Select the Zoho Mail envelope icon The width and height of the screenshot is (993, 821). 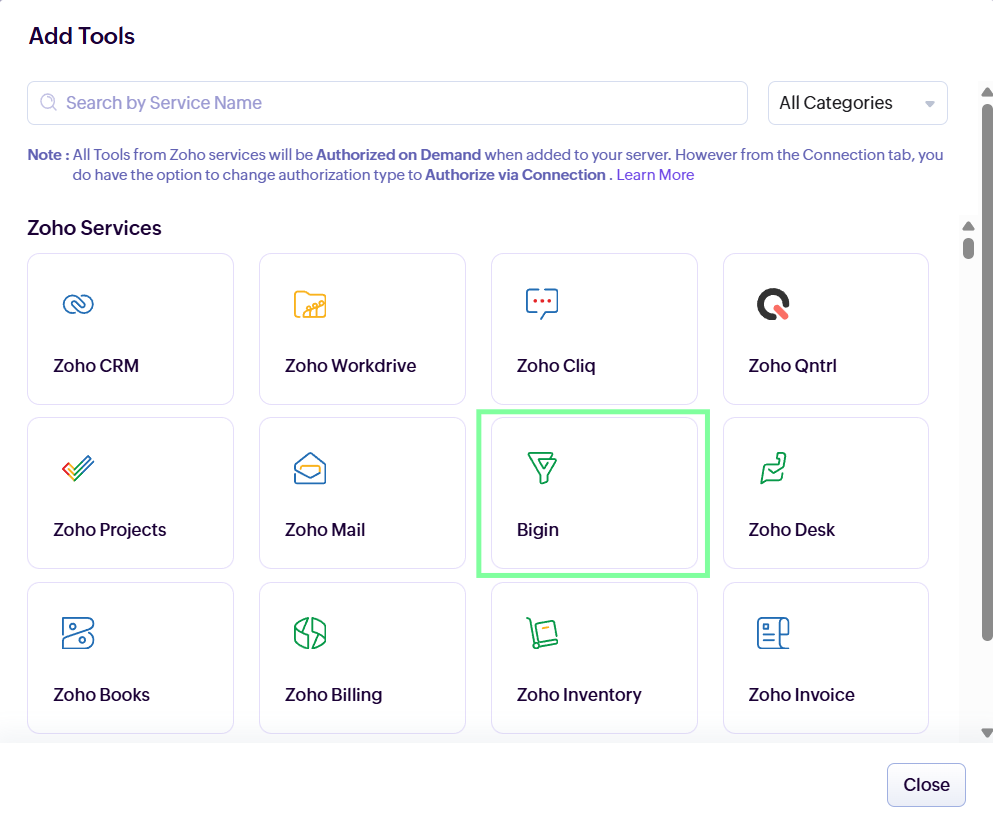[310, 468]
